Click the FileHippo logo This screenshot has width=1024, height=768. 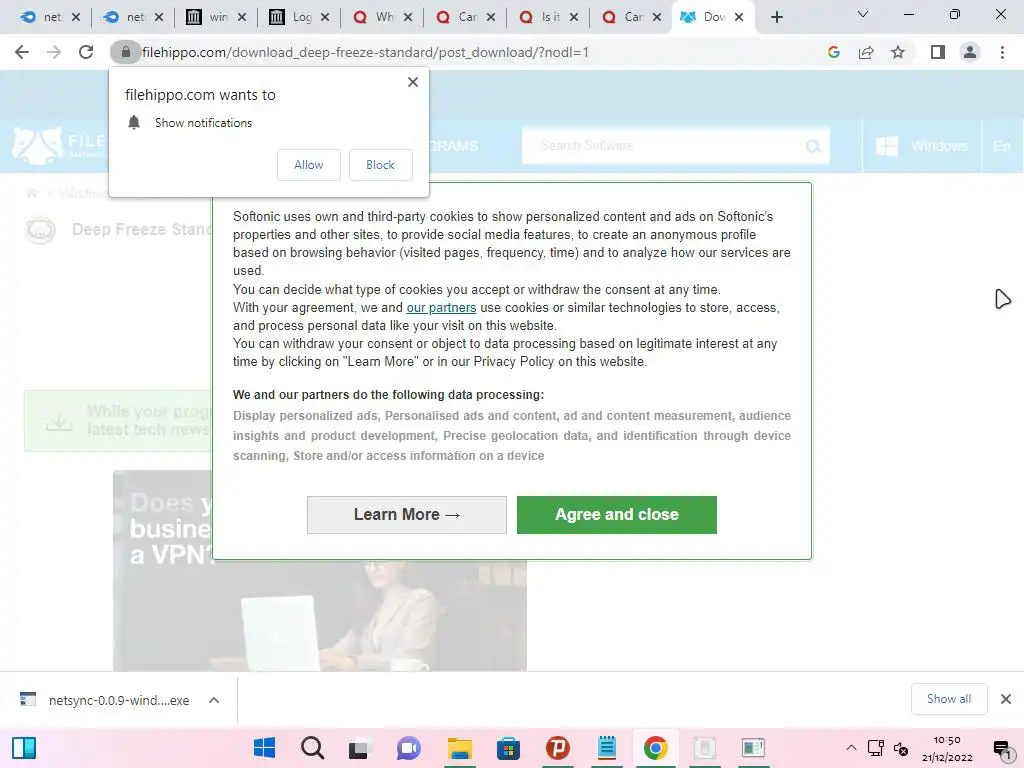[59, 145]
